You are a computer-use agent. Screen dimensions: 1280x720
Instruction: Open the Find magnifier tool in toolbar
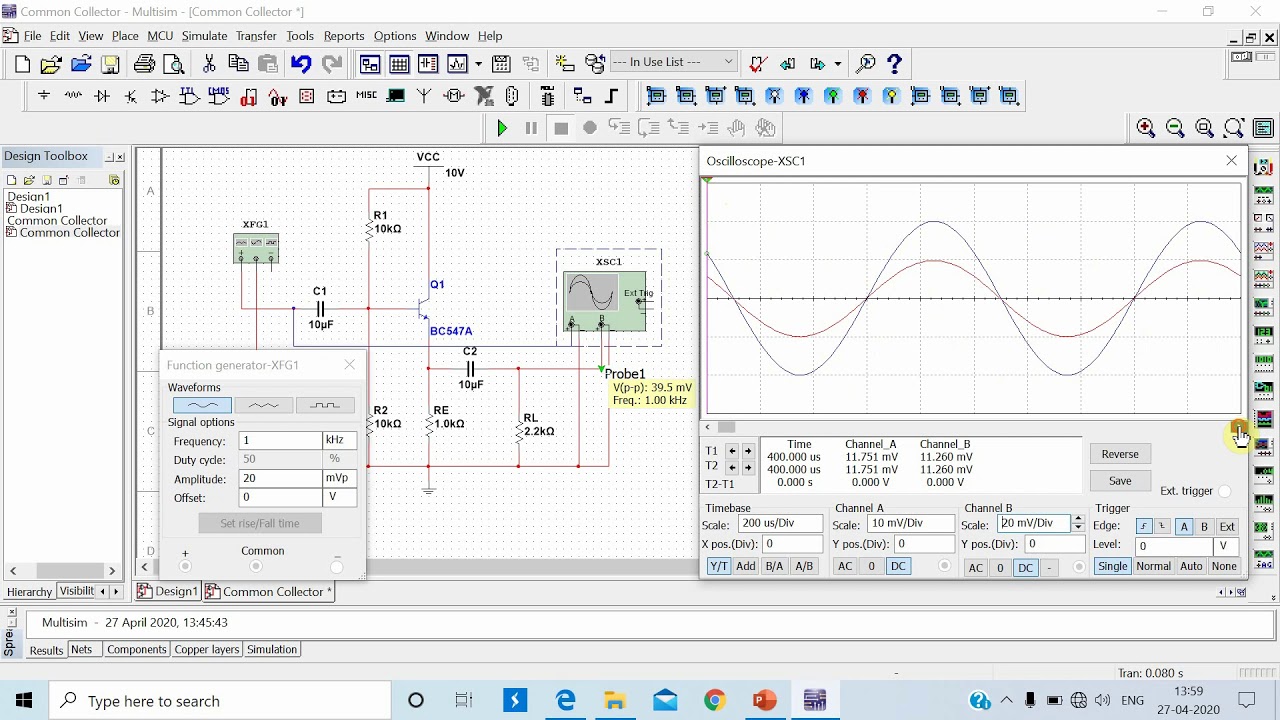coord(866,64)
